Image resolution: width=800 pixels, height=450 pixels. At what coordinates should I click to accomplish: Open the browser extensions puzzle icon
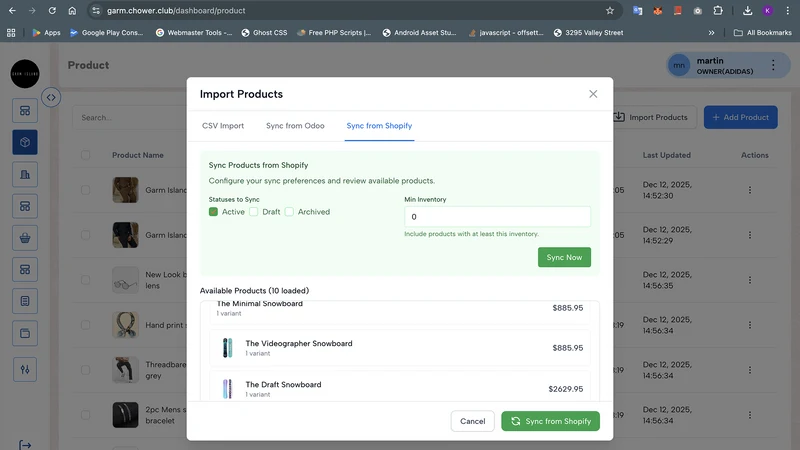click(x=718, y=10)
